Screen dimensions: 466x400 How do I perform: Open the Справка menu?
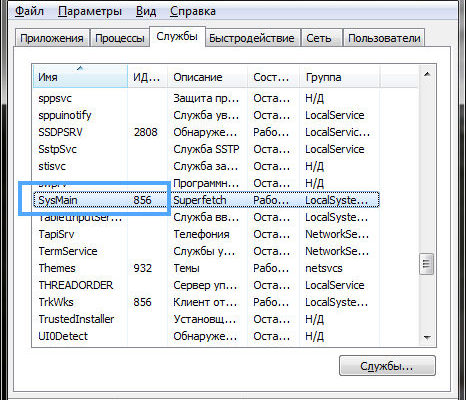click(x=193, y=11)
